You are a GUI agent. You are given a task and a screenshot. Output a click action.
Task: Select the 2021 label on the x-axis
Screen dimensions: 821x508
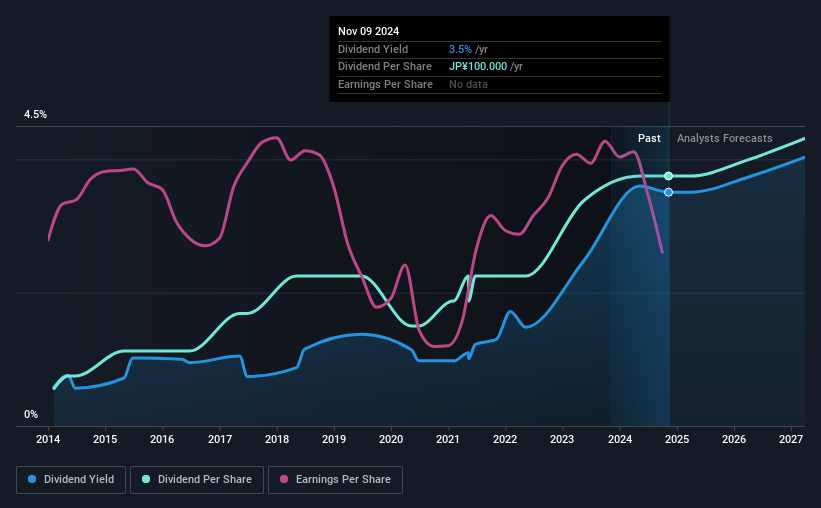click(x=448, y=439)
